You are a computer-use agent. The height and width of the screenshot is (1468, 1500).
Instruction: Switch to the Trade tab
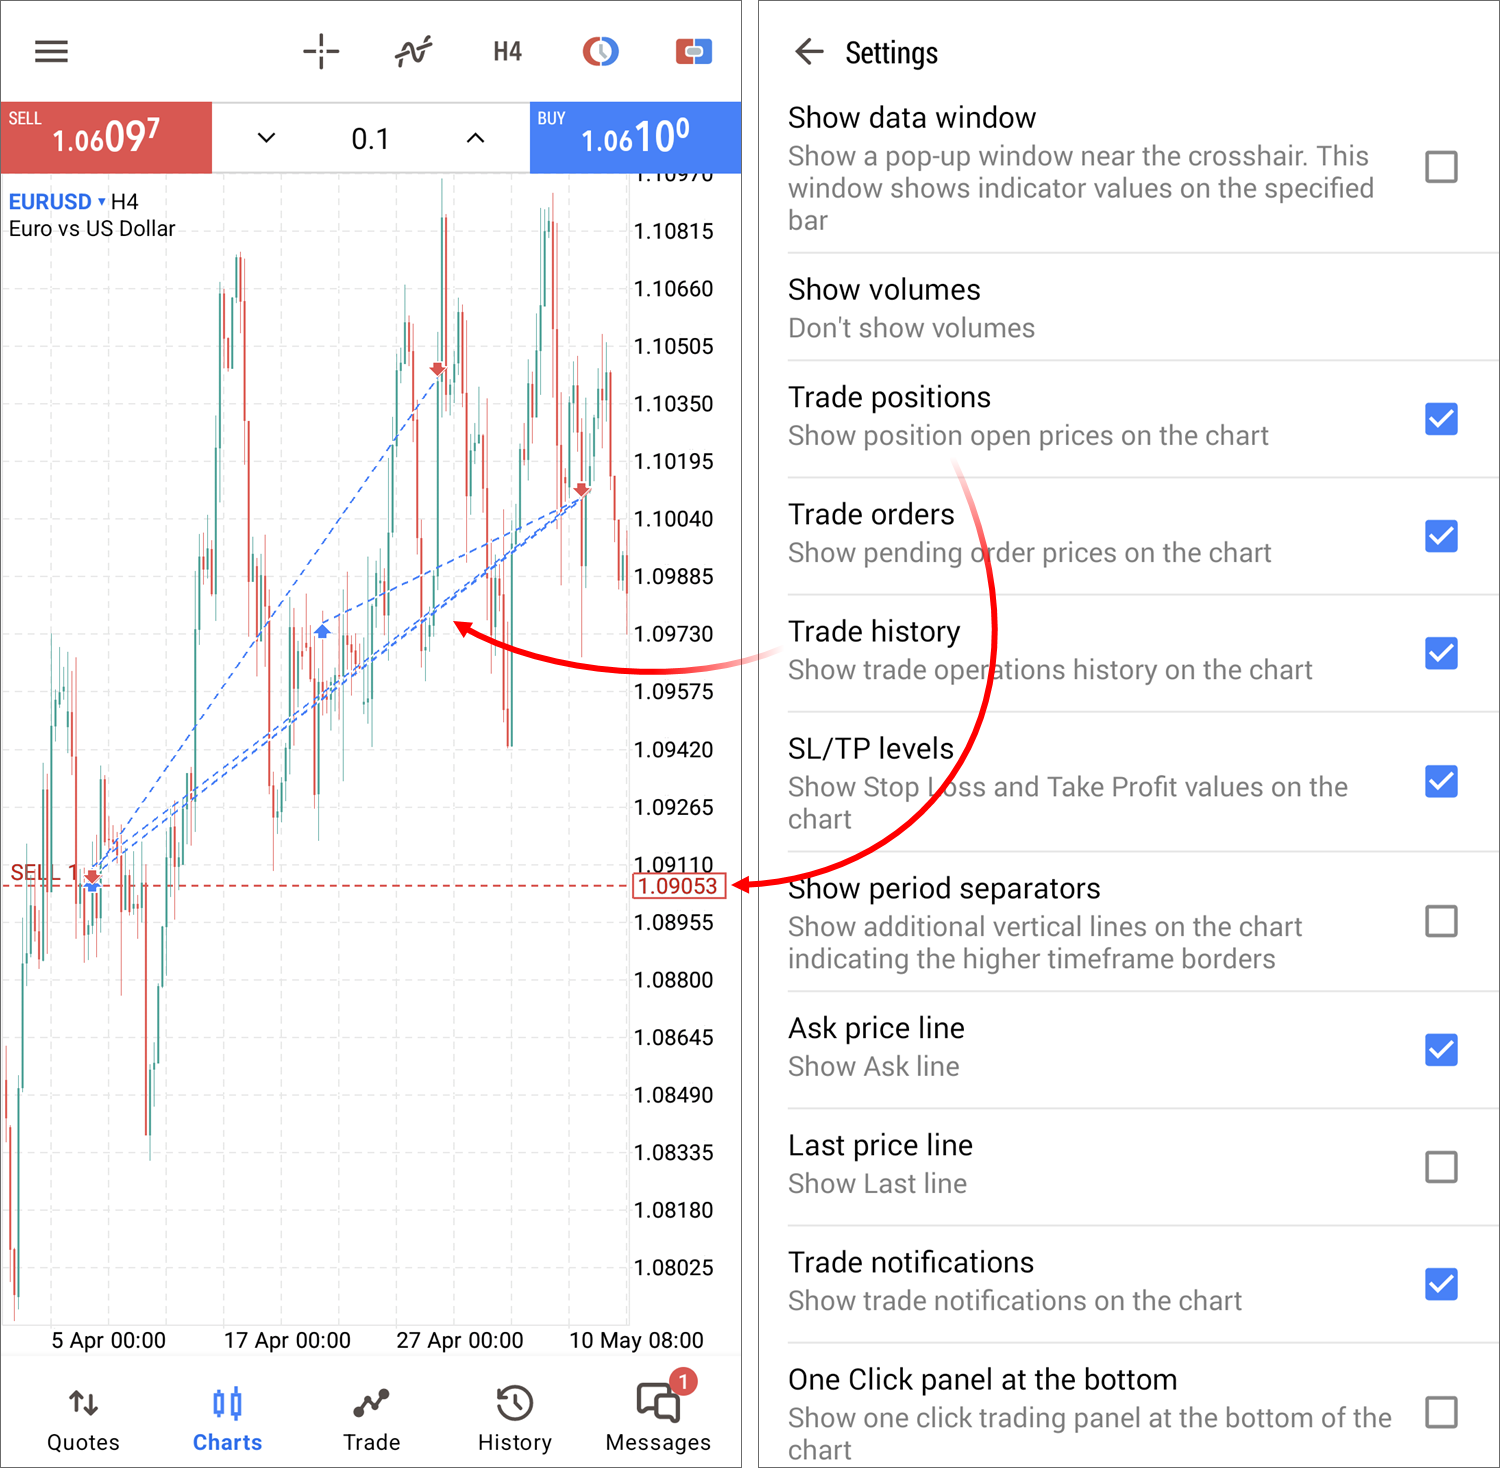coord(371,1415)
